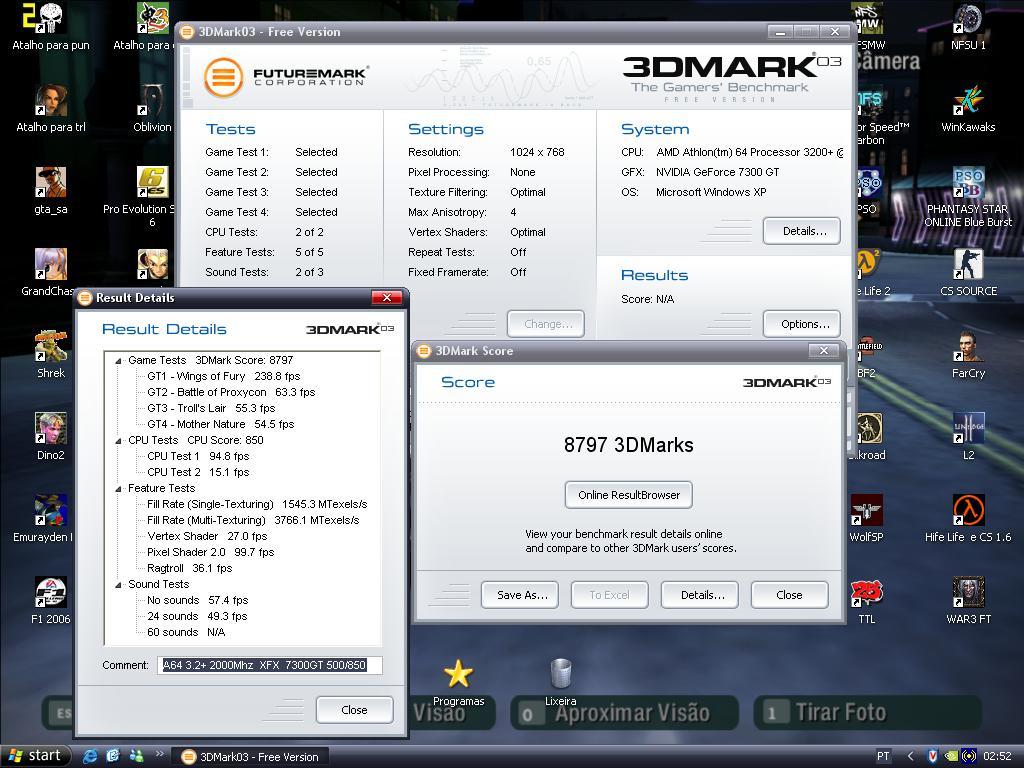Image resolution: width=1024 pixels, height=768 pixels.
Task: Click Close button in Result Details
Action: tap(355, 710)
